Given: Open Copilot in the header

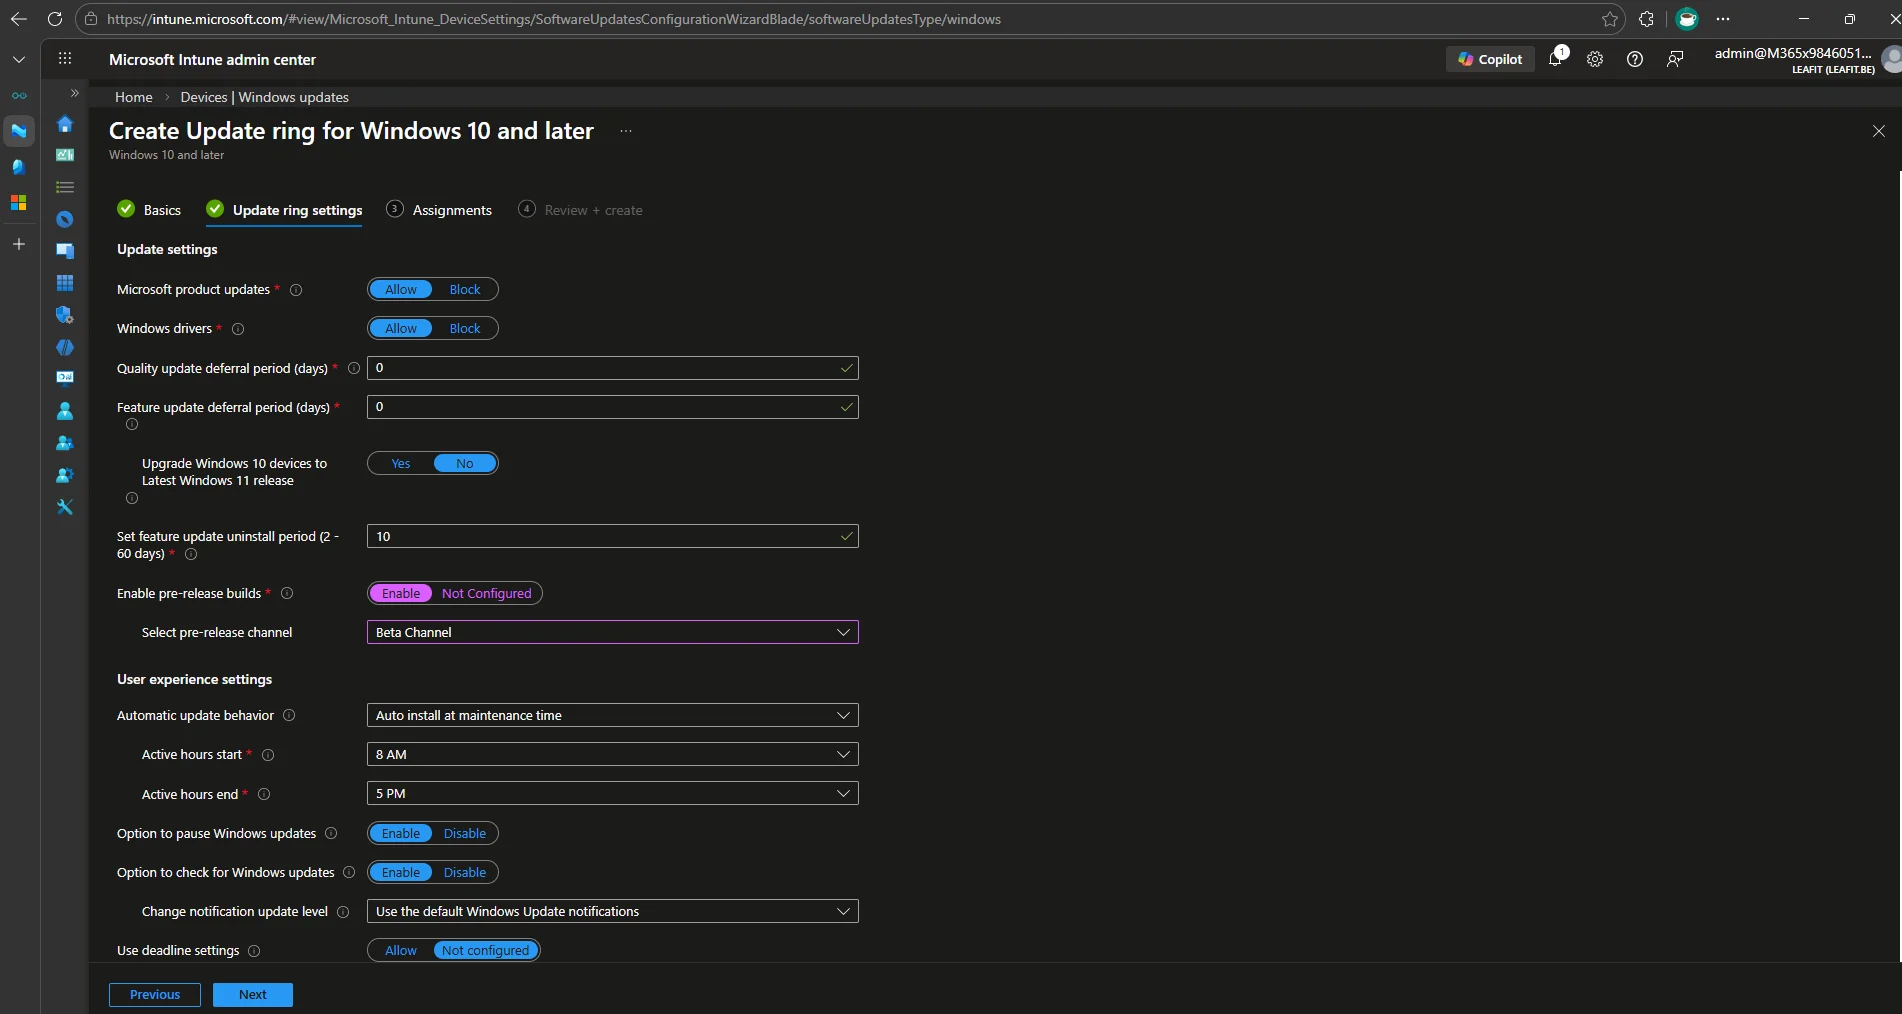Looking at the screenshot, I should point(1490,59).
